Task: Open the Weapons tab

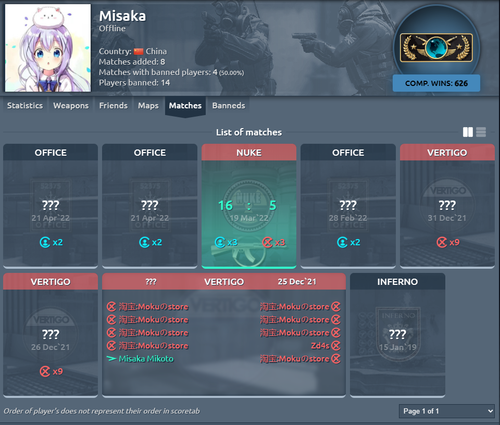Action: pos(71,106)
